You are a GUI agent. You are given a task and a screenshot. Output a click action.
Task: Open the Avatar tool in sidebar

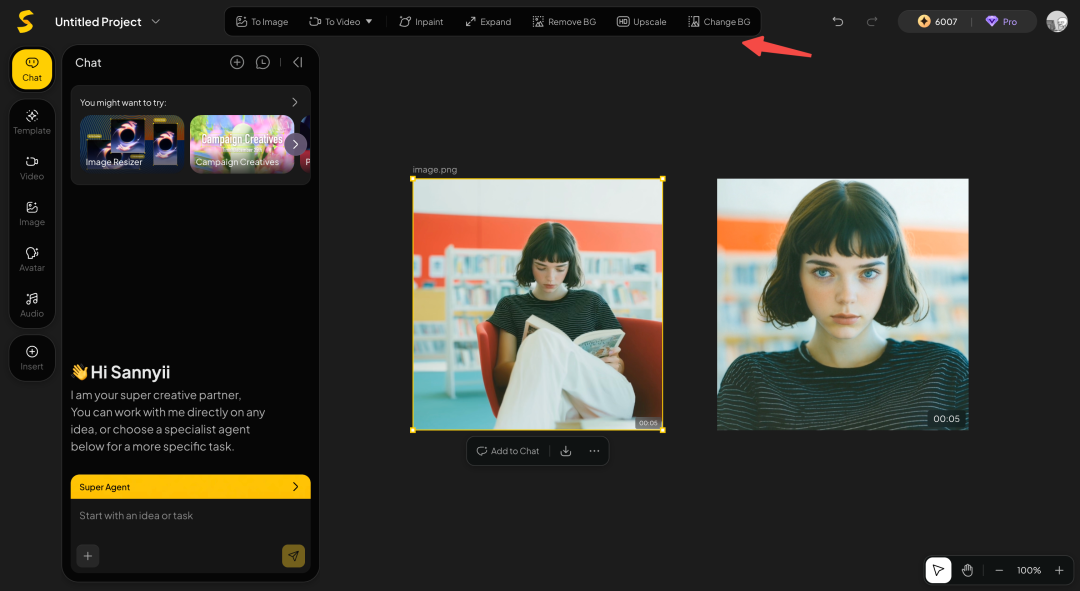tap(32, 258)
